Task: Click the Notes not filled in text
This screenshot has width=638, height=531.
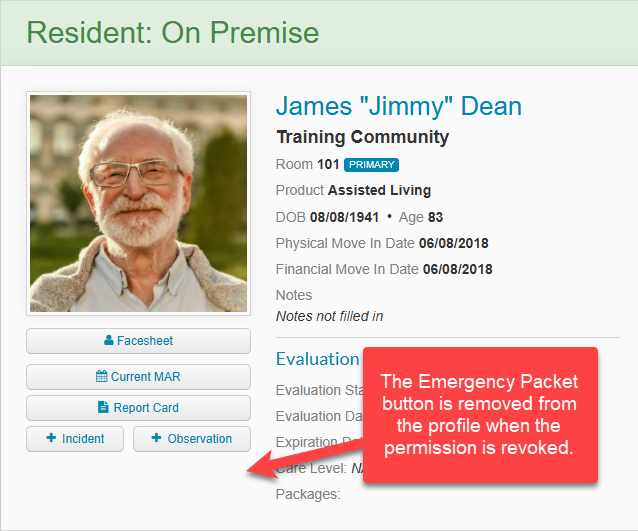Action: coord(330,316)
